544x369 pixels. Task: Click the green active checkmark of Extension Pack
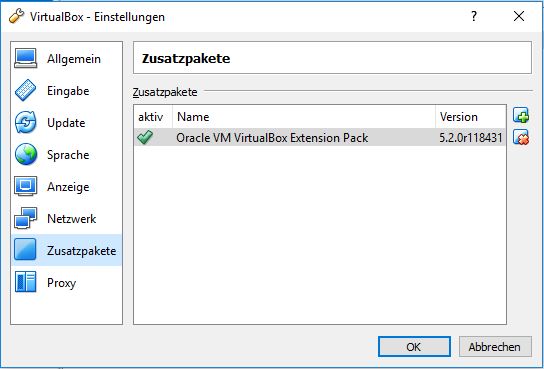coord(145,138)
